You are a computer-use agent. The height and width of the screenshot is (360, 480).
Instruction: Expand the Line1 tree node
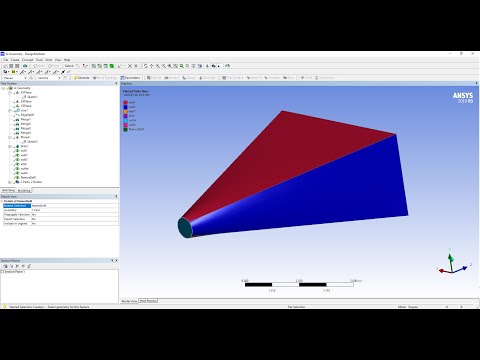tap(10, 110)
